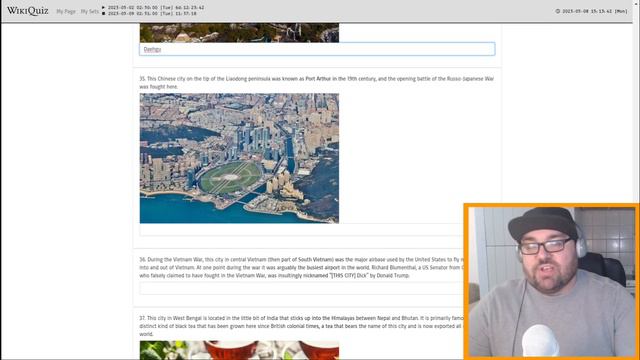Select the question 37 West Bengal text

[x=302, y=326]
